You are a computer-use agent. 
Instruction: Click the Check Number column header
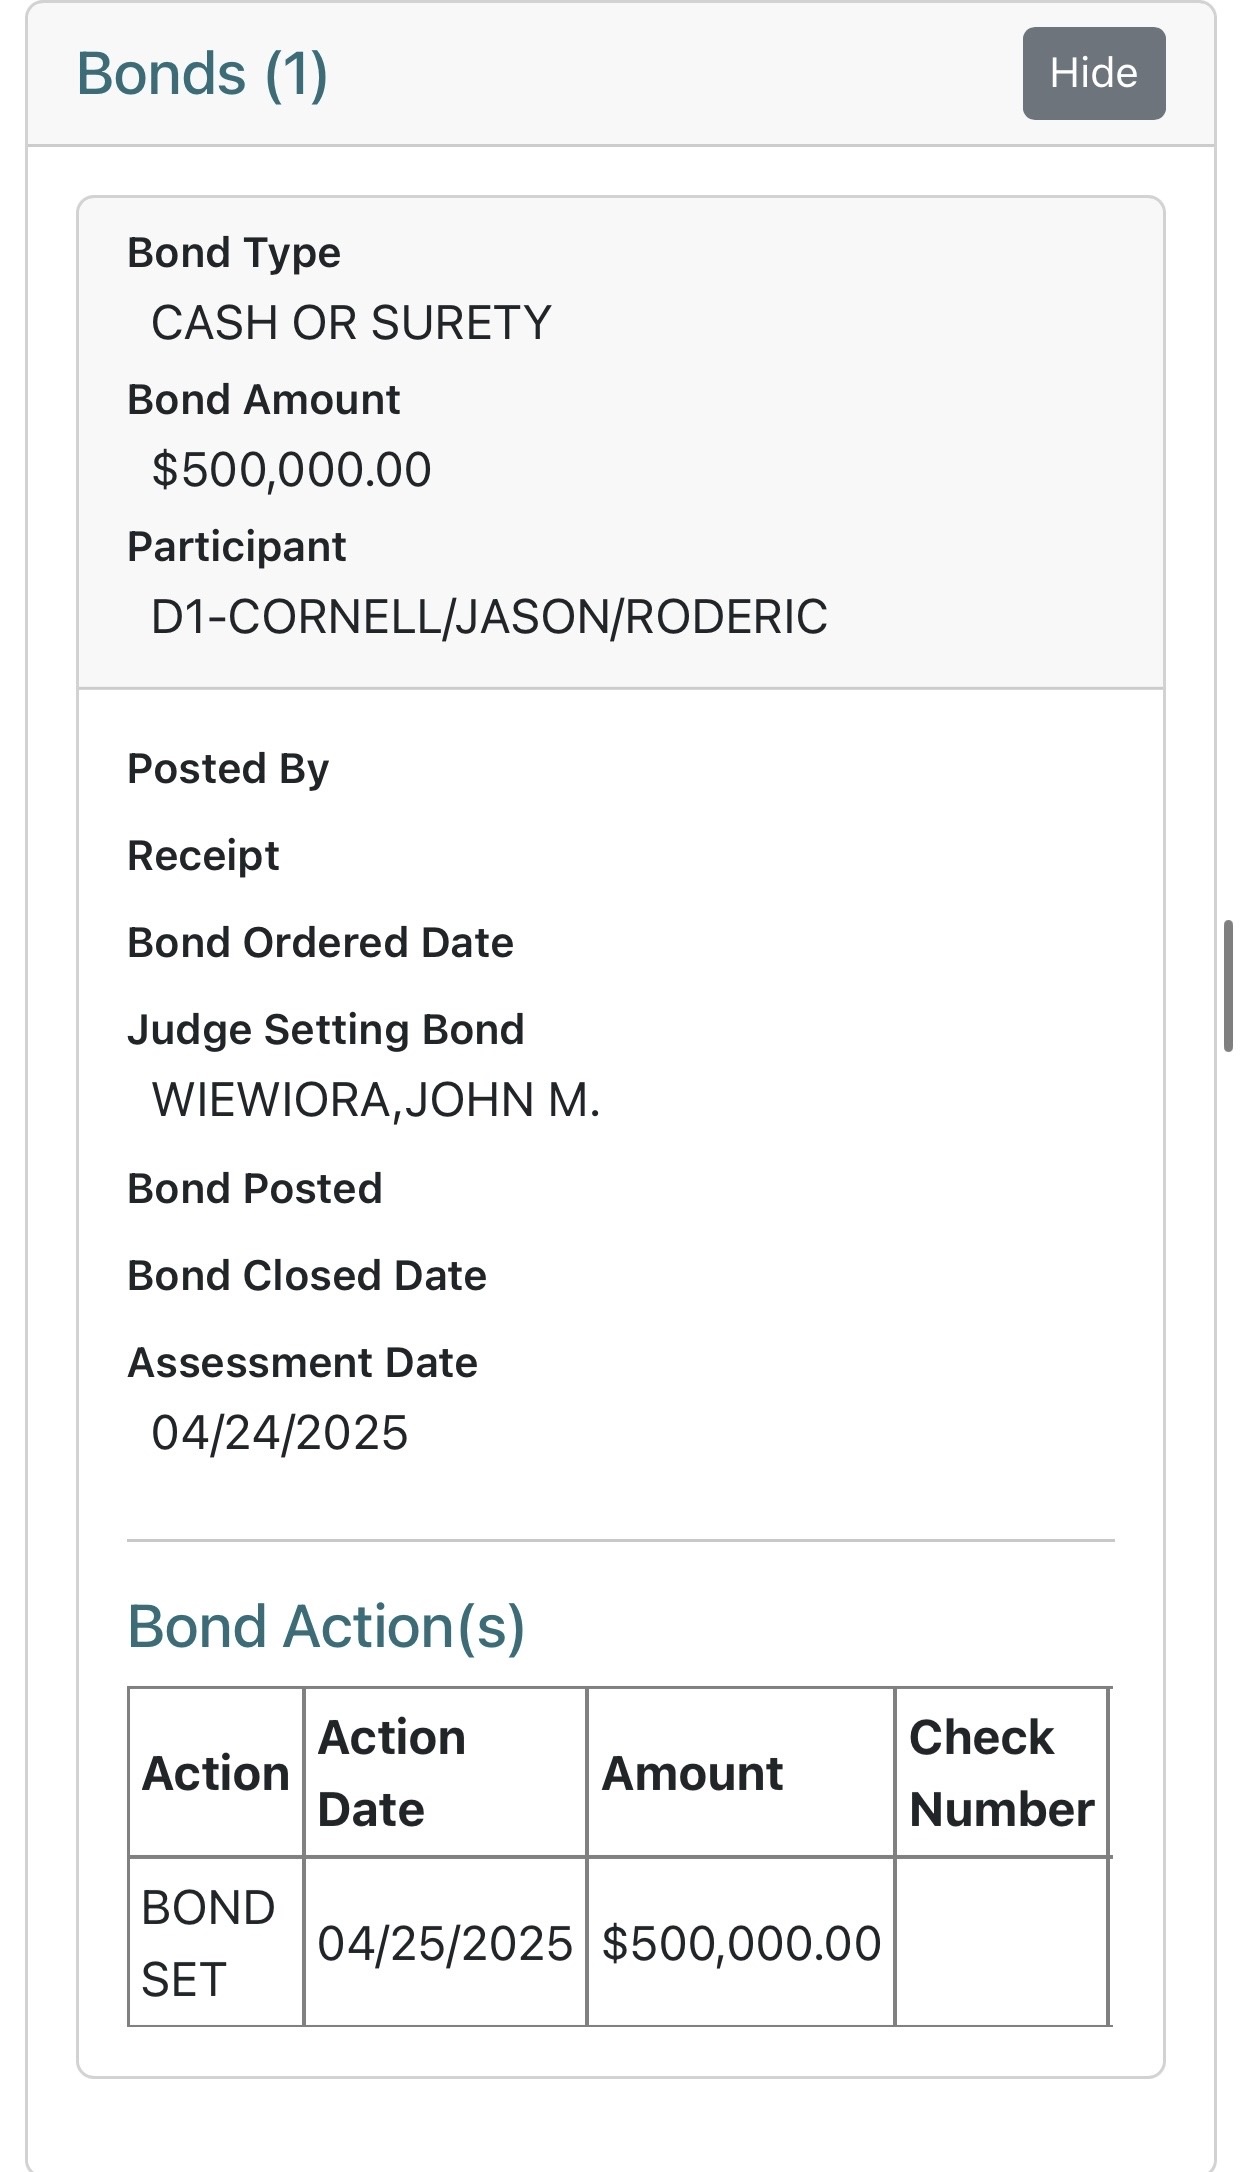coord(1002,1773)
